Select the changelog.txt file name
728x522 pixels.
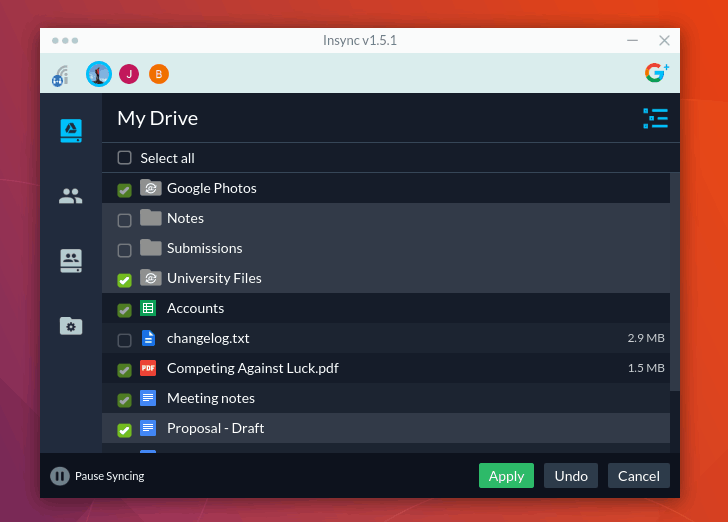(x=208, y=338)
